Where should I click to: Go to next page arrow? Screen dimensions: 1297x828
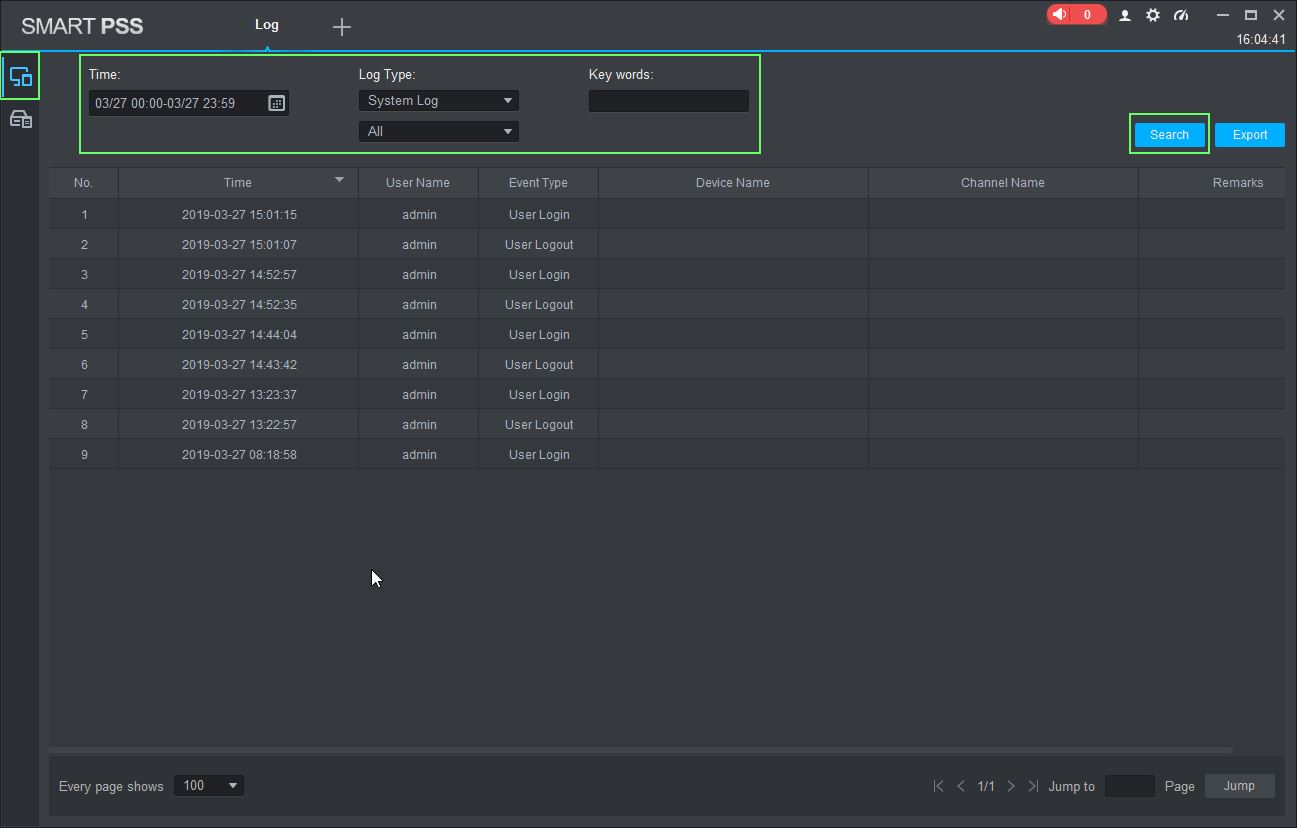pyautogui.click(x=1011, y=786)
